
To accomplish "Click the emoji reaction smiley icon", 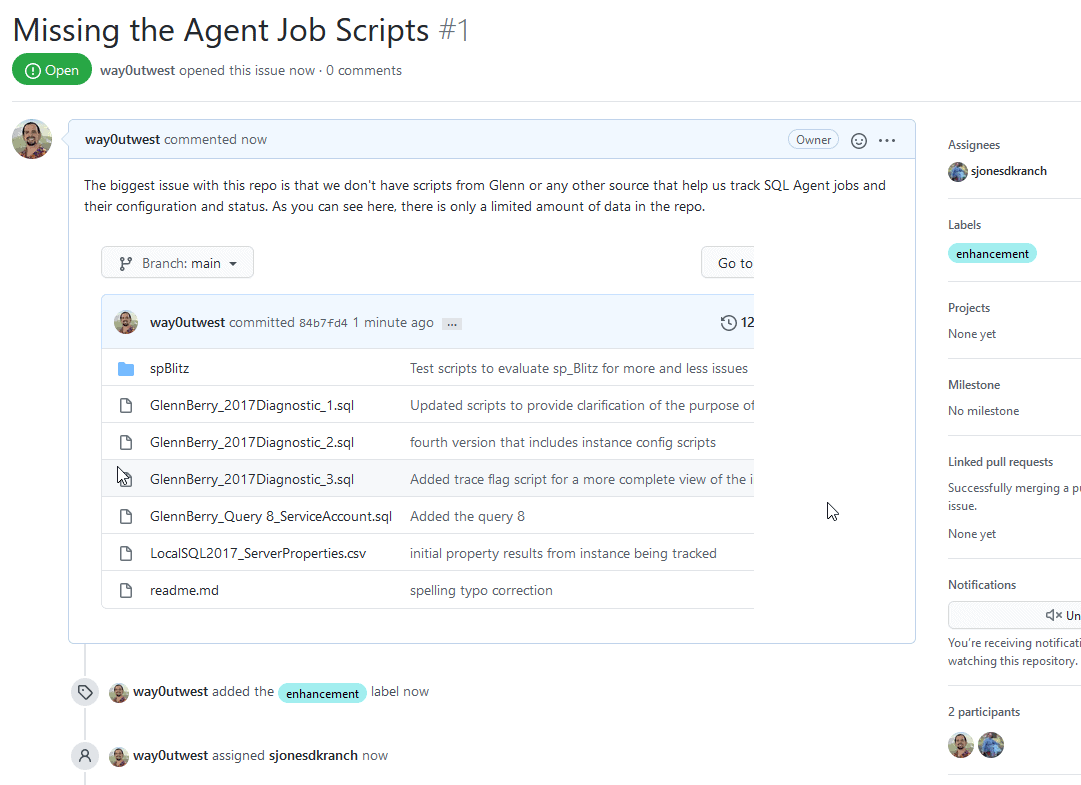I will tap(858, 140).
